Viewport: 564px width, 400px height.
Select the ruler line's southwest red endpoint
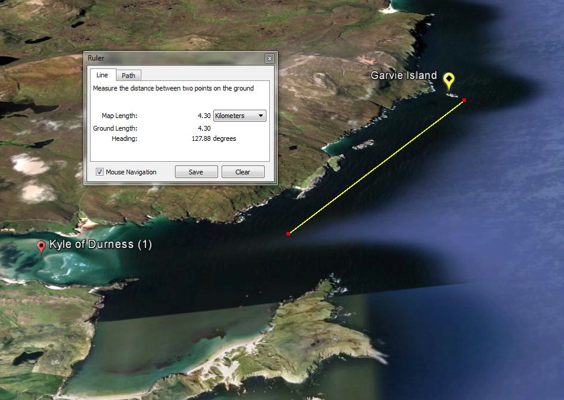click(x=288, y=234)
